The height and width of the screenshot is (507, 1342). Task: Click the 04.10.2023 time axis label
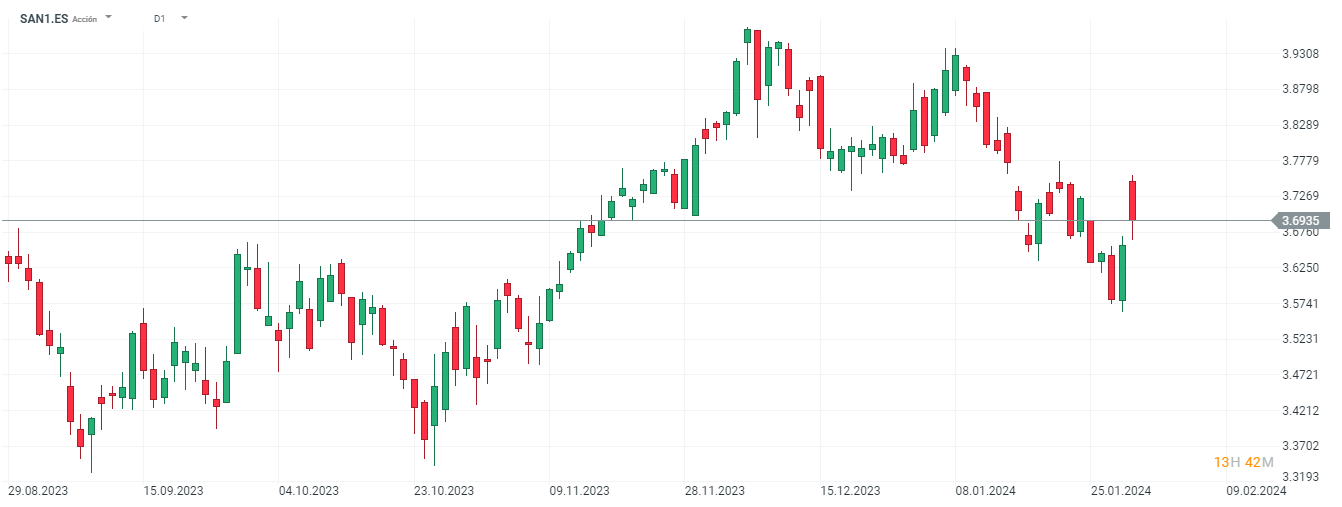tap(309, 490)
